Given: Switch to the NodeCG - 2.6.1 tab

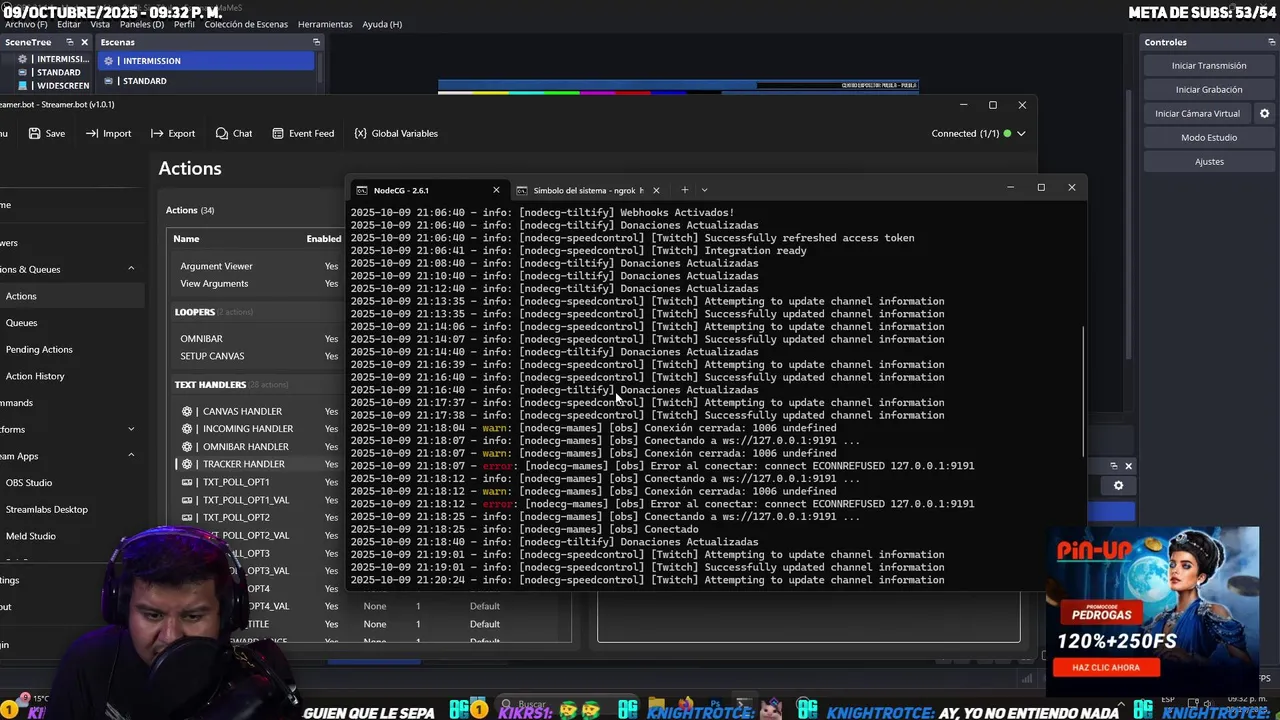Looking at the screenshot, I should tap(429, 190).
